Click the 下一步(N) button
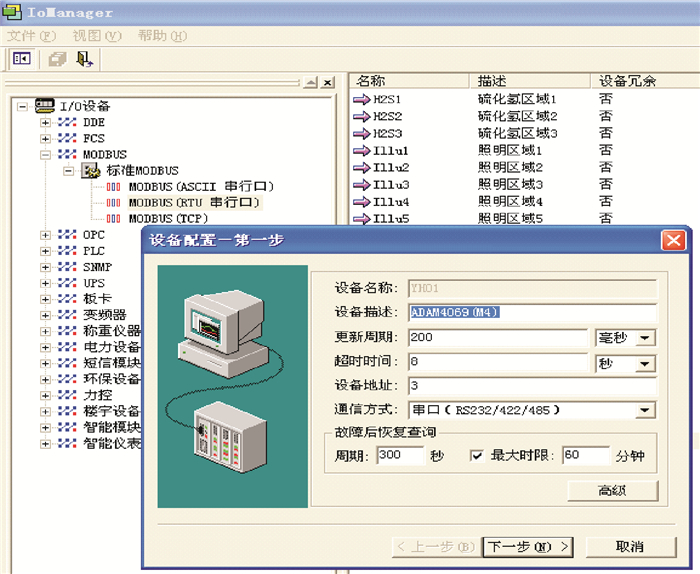 [x=527, y=546]
